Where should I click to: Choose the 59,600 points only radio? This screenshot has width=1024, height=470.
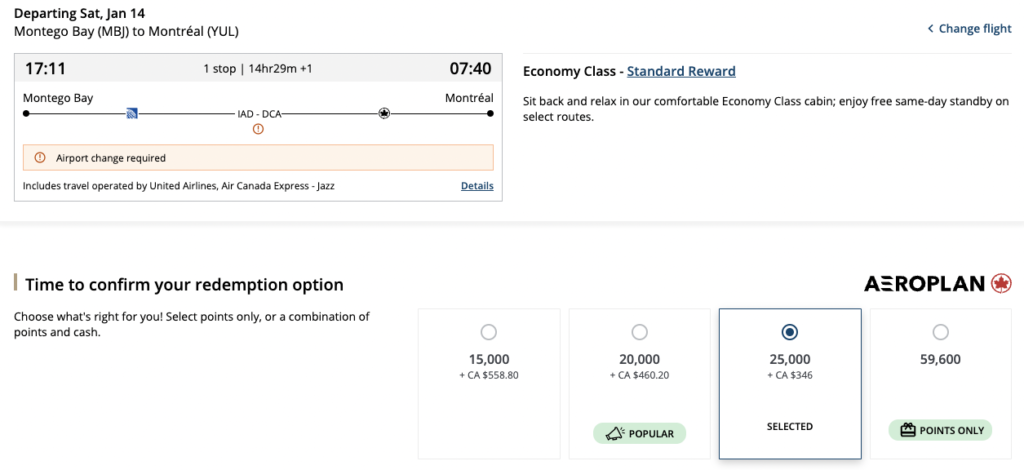(x=940, y=332)
